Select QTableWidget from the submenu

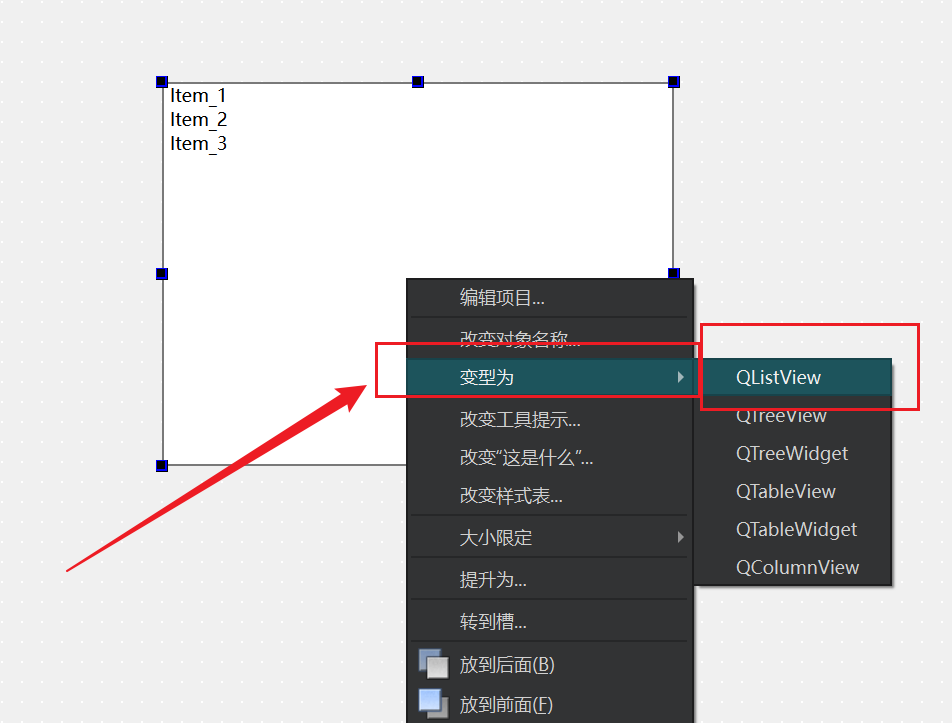click(x=796, y=529)
